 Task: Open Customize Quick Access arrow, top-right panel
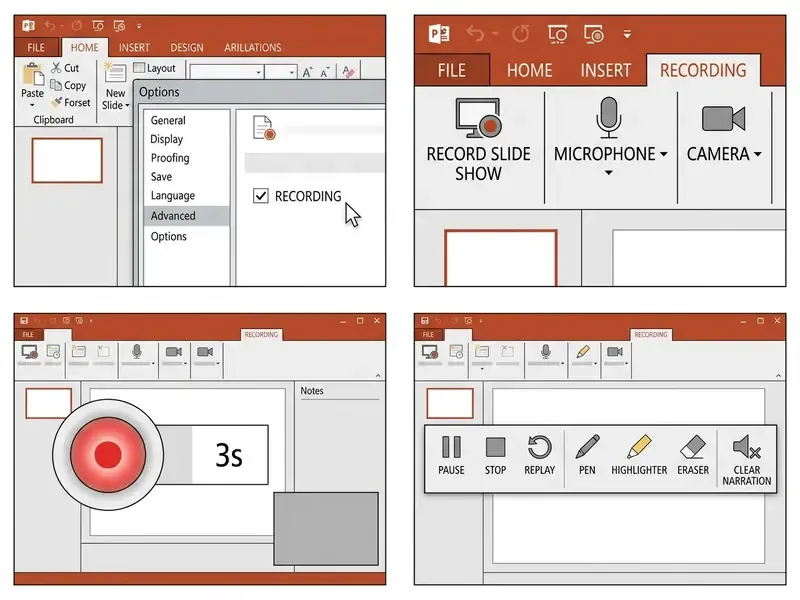click(x=627, y=34)
